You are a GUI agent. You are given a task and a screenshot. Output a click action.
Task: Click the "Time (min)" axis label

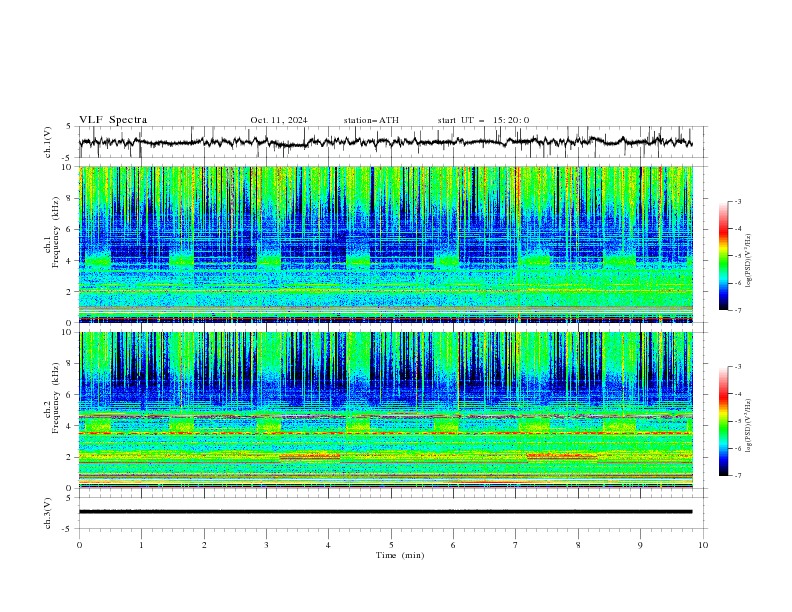pyautogui.click(x=400, y=555)
